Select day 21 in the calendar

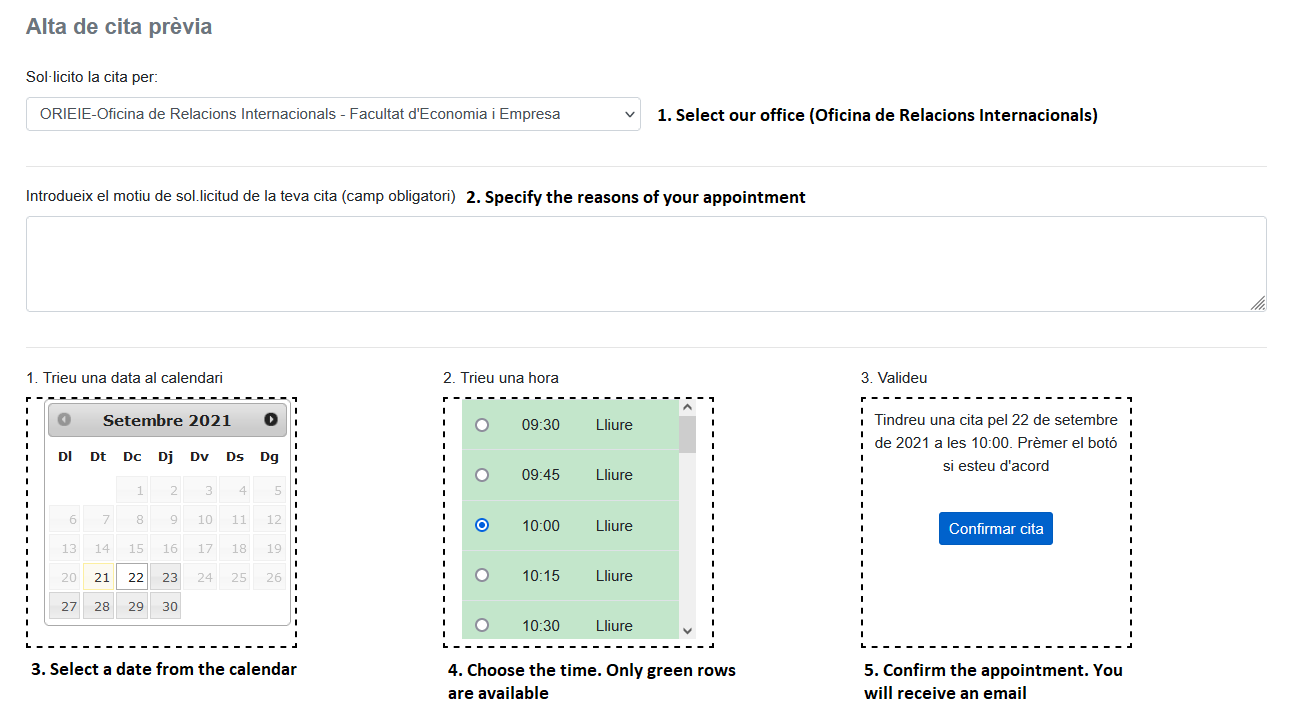click(101, 577)
